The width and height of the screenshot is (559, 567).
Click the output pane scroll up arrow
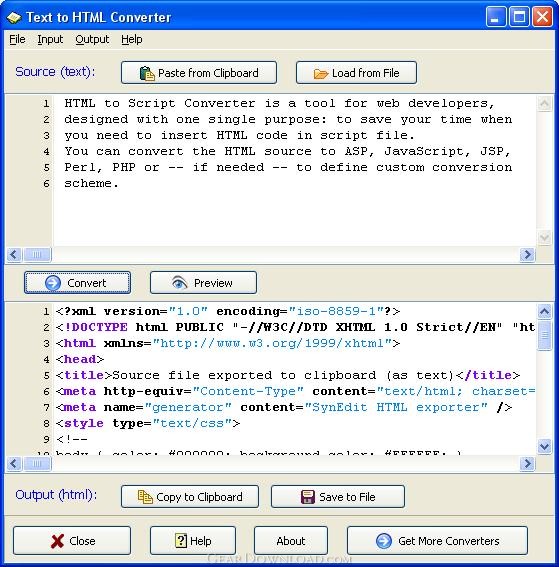544,311
